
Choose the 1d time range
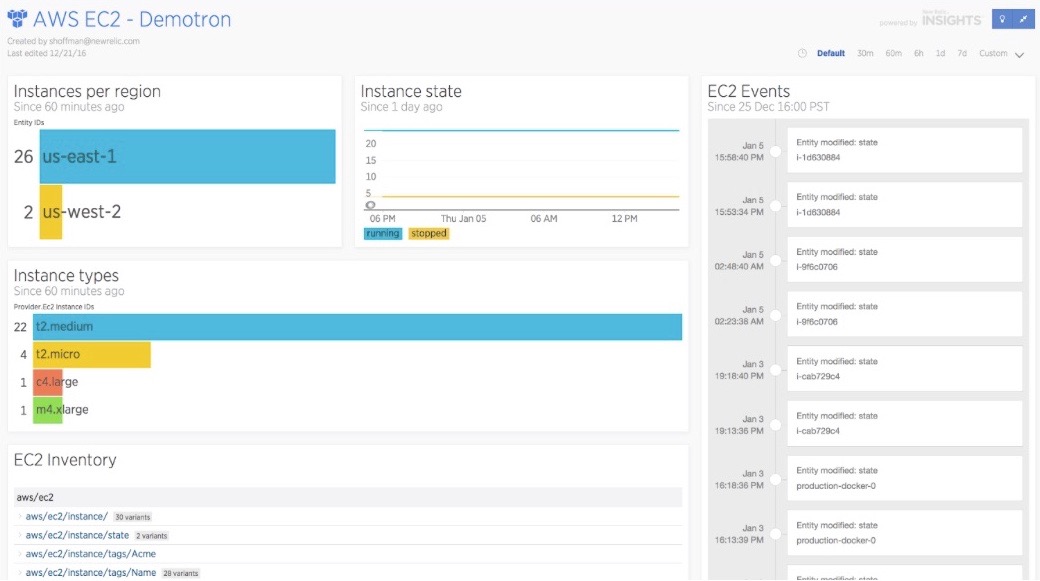(x=940, y=53)
